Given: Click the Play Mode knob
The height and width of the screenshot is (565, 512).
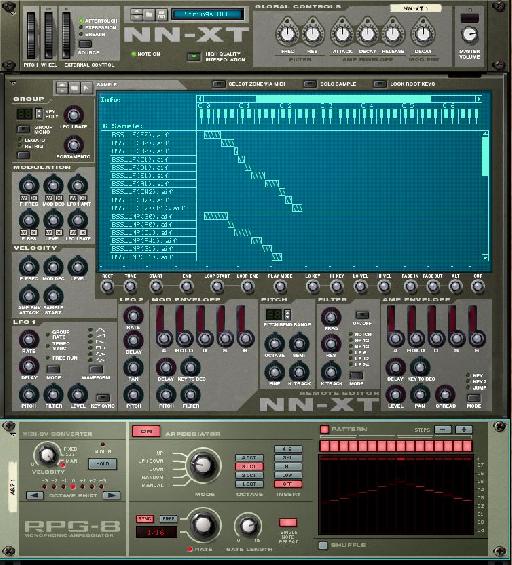Looking at the screenshot, I should 280,286.
